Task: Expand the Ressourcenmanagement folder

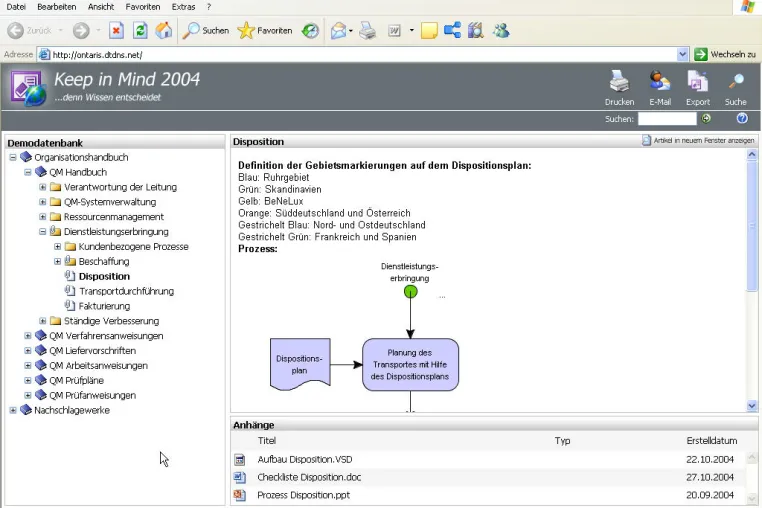Action: pos(43,217)
